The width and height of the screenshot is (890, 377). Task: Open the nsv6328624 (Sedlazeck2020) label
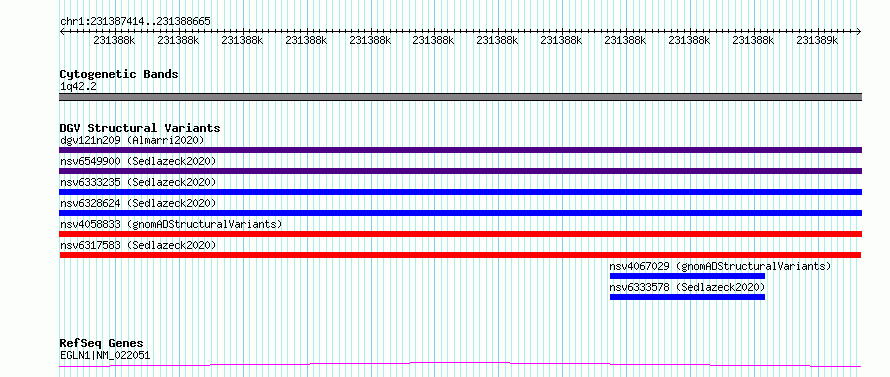tap(138, 203)
